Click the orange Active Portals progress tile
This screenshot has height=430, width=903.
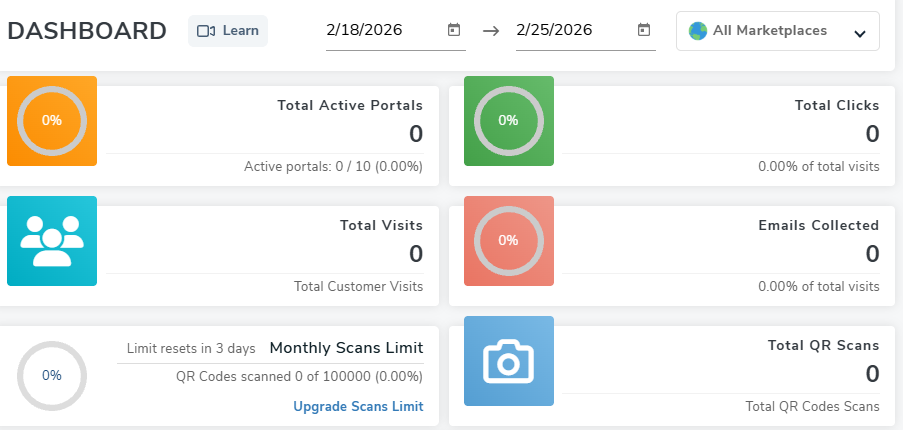(52, 120)
